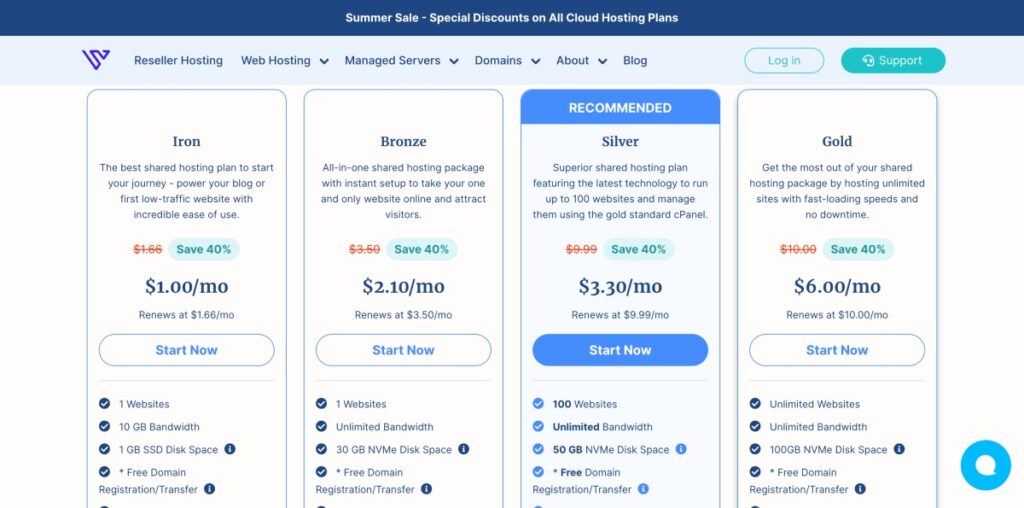
Task: Click info icon beside 30 GB NVMe Disk Space
Action: [464, 449]
